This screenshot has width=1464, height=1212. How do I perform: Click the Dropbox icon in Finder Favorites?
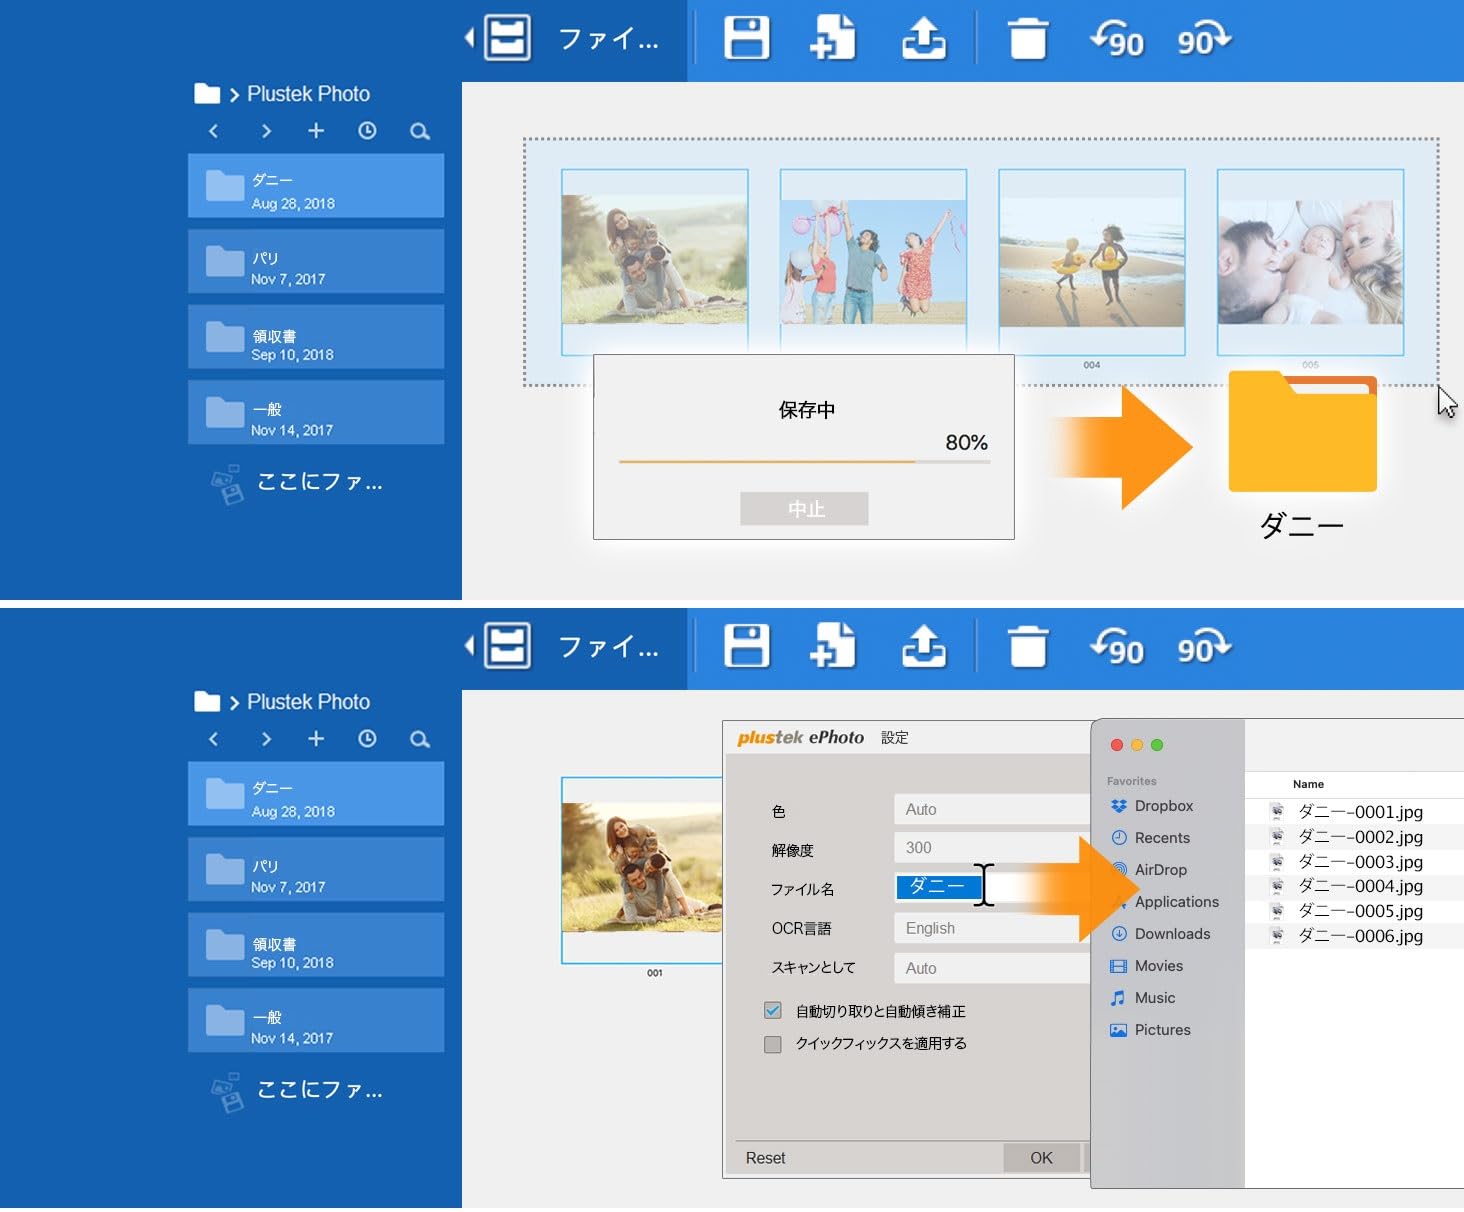1119,806
